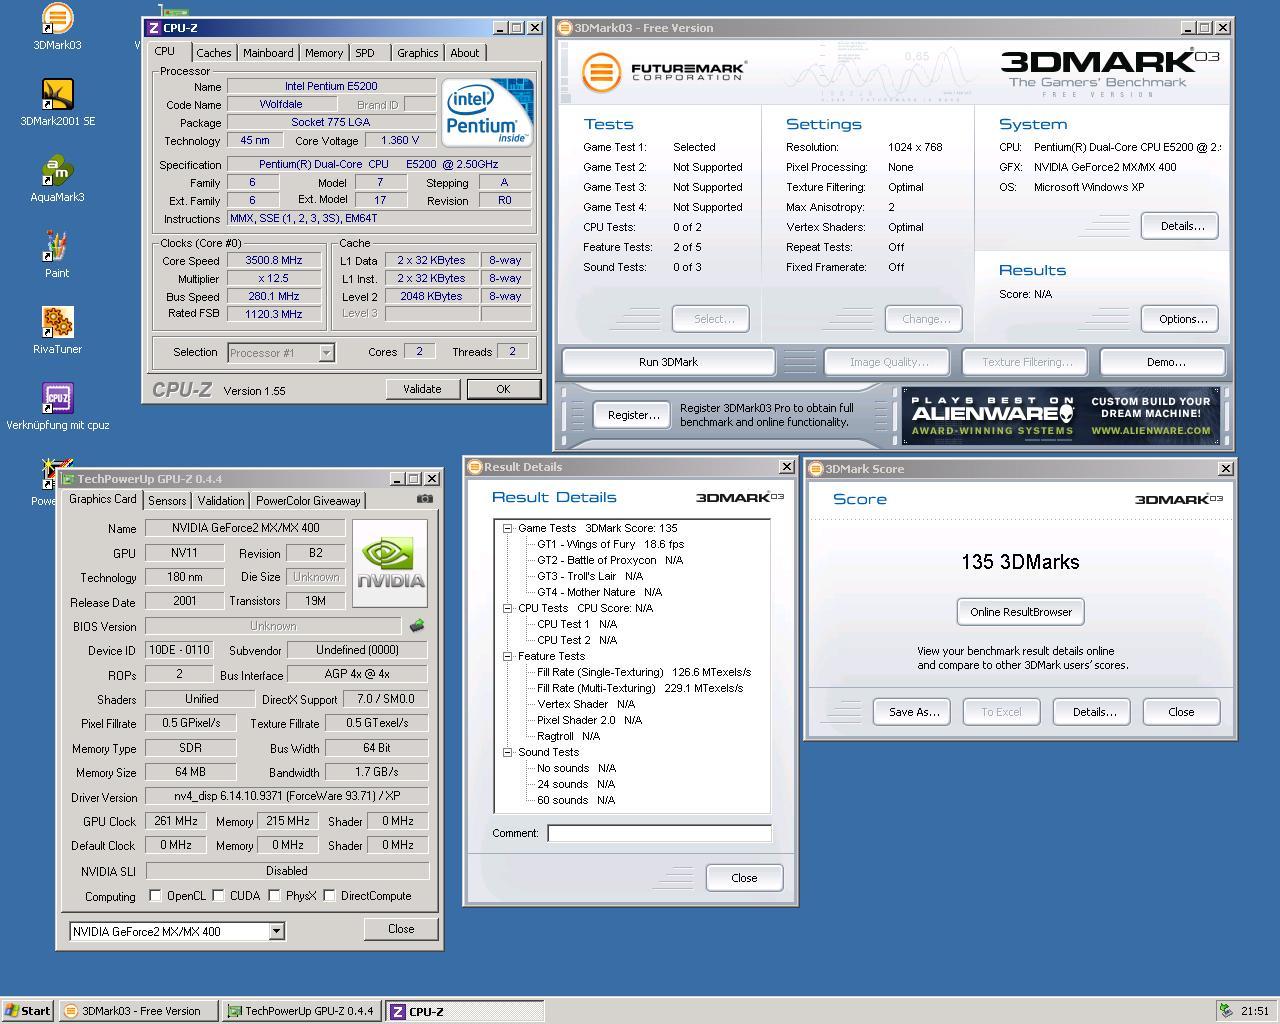Viewport: 1280px width, 1024px height.
Task: Click Details button in Score window
Action: pyautogui.click(x=1094, y=712)
